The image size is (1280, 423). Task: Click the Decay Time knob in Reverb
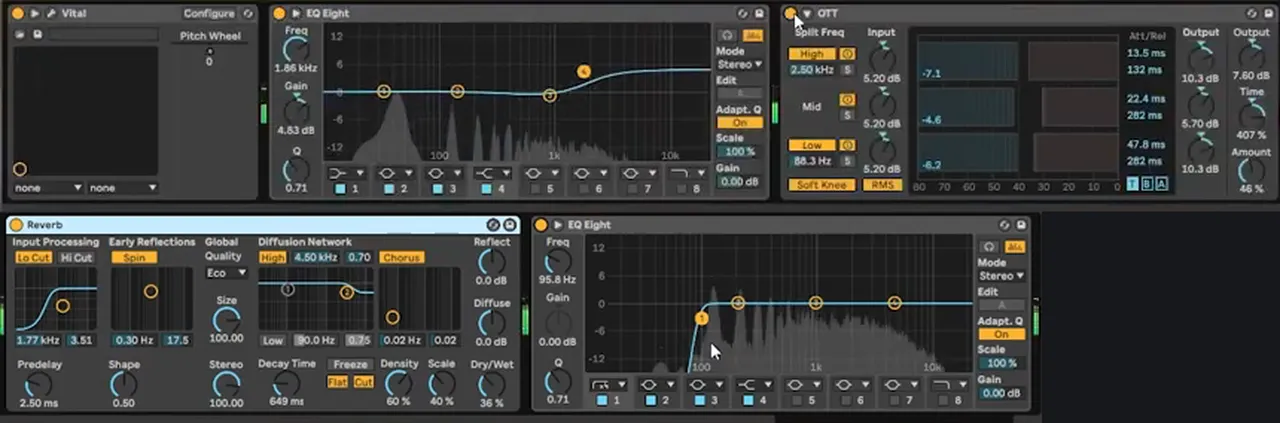pos(286,383)
